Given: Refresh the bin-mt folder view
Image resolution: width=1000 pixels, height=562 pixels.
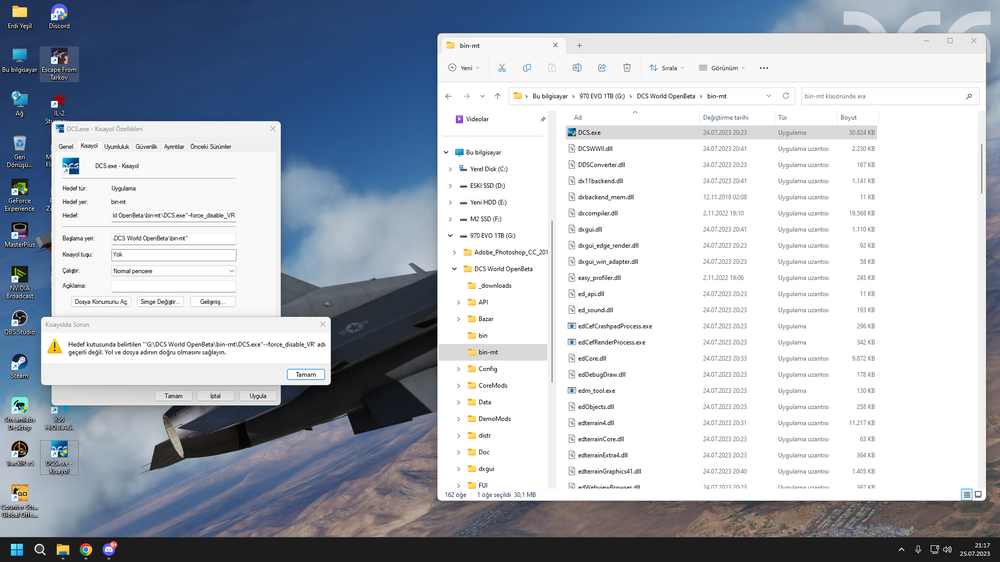Looking at the screenshot, I should tap(786, 96).
